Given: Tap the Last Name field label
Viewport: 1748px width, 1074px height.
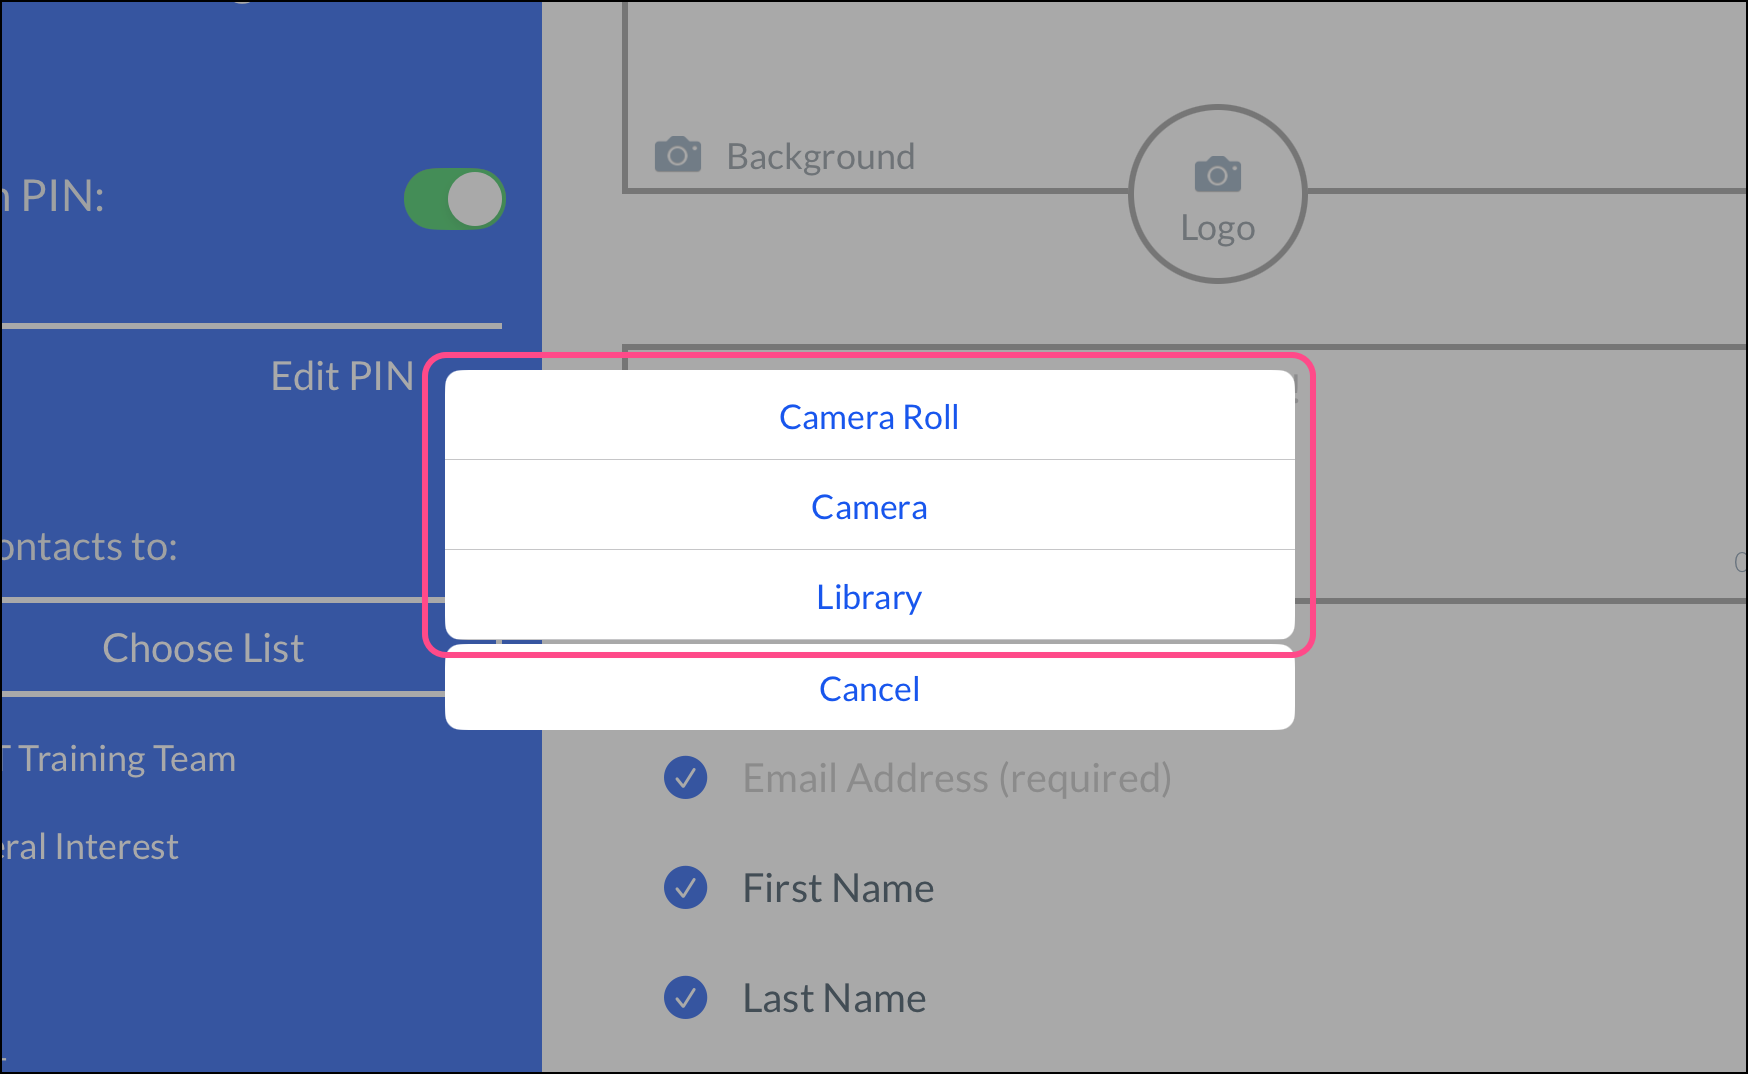Looking at the screenshot, I should (834, 998).
